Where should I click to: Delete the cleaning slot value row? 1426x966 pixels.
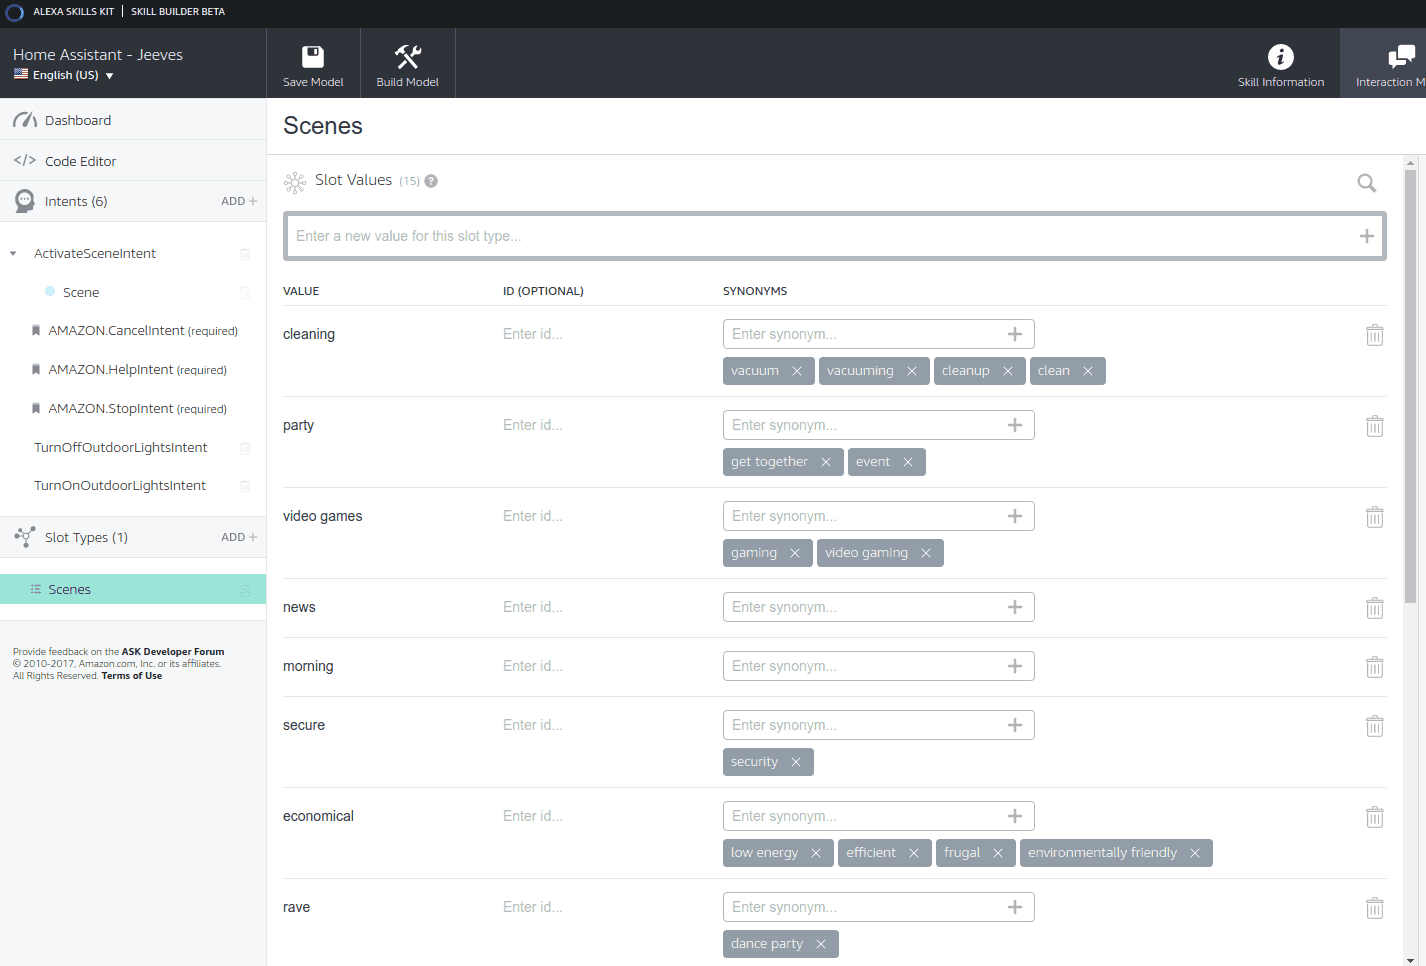[x=1374, y=335]
